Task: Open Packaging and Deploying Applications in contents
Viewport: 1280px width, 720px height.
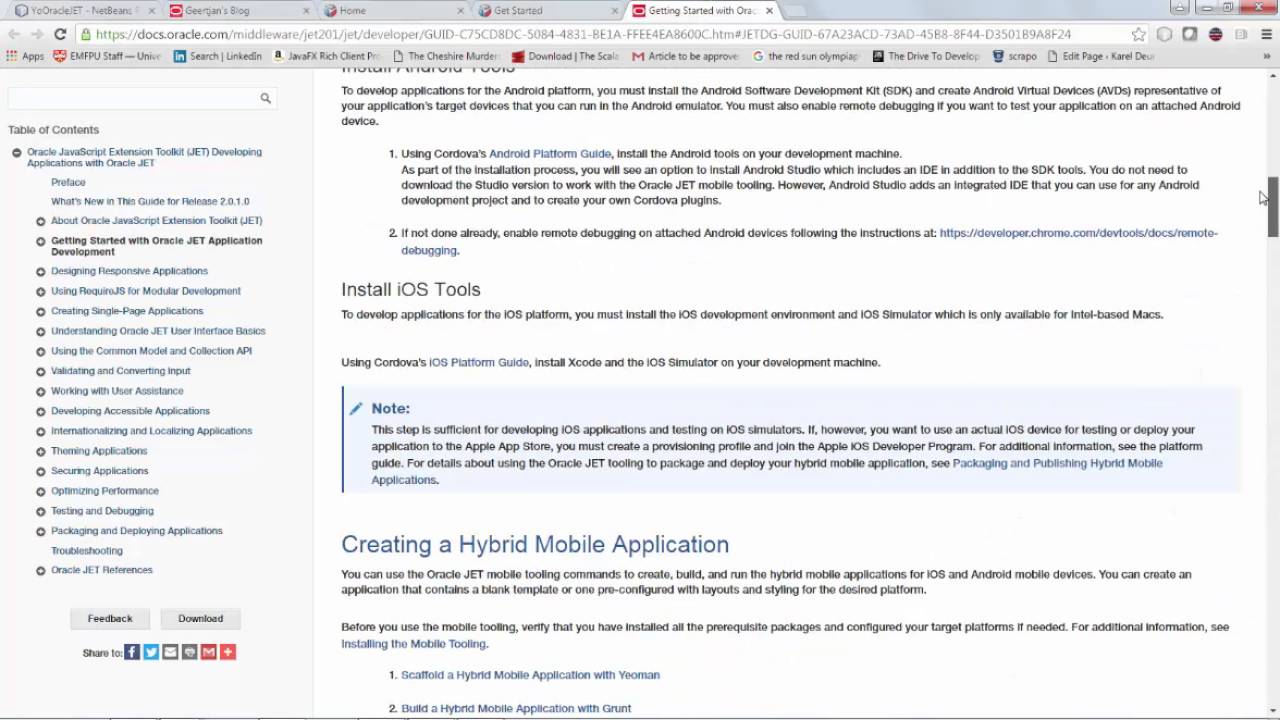Action: point(137,531)
